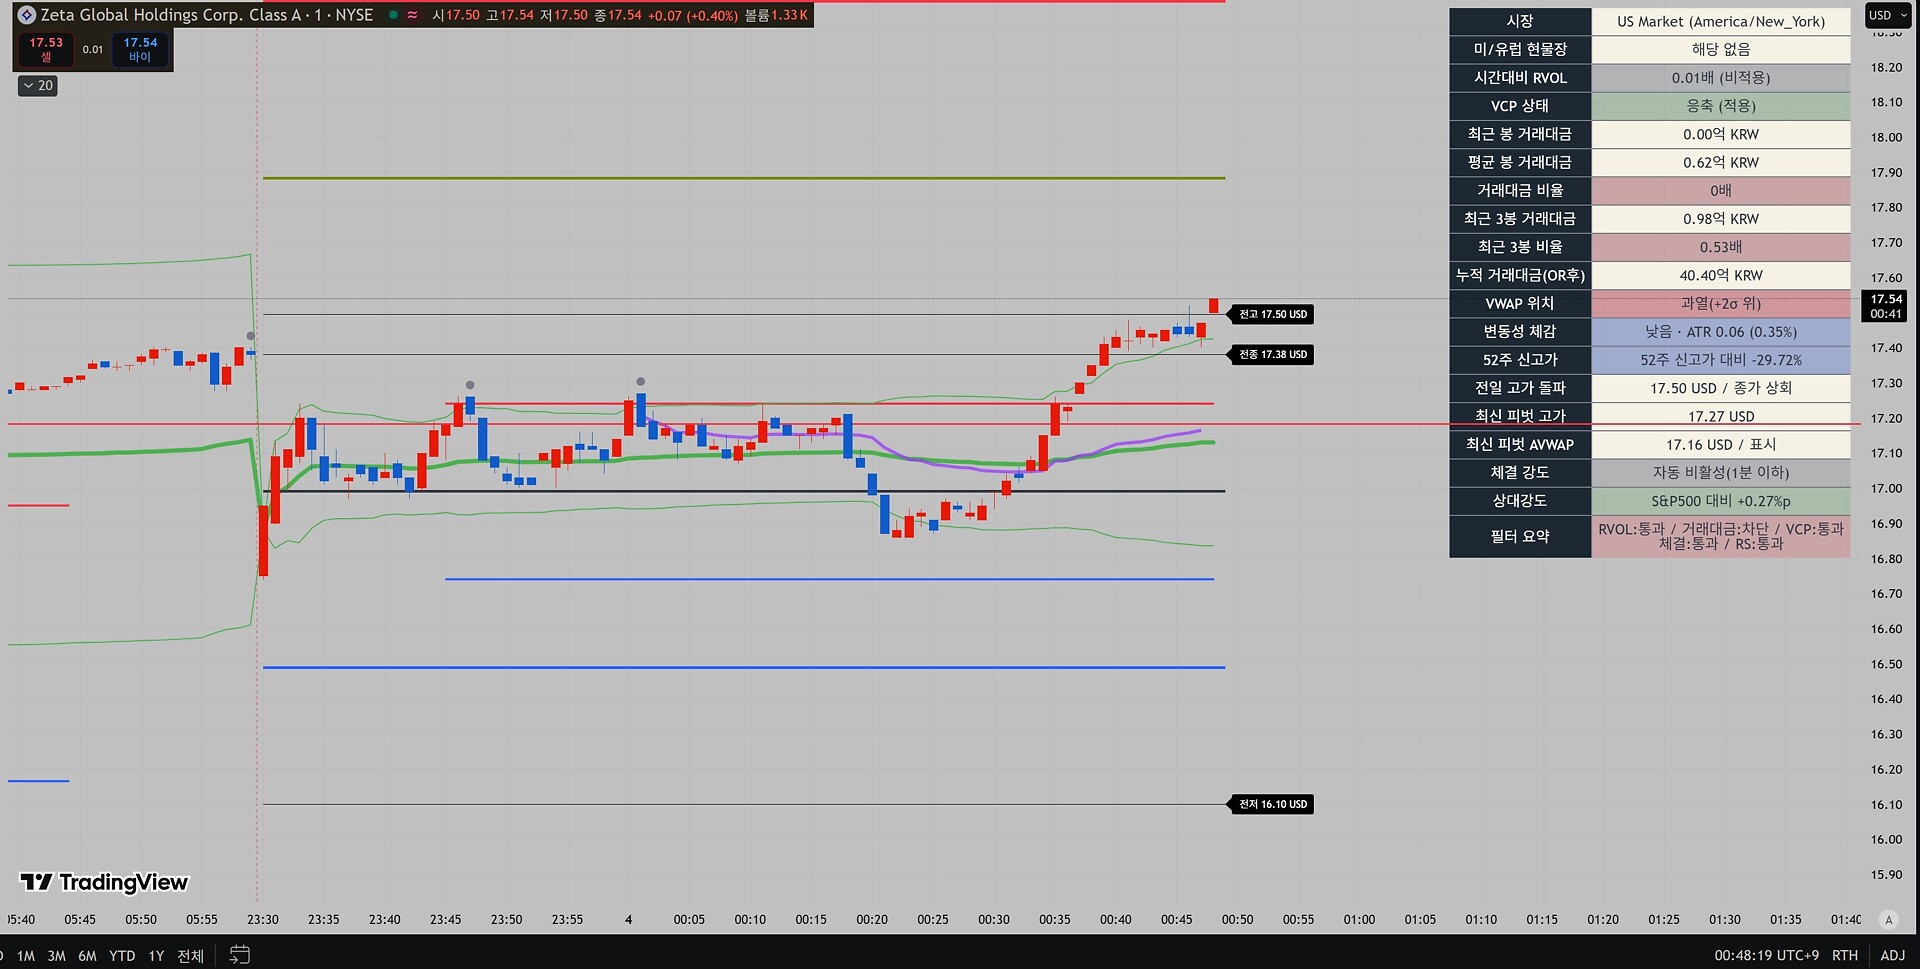Click the 자동 비활성(1분 이하) cell
The image size is (1920, 969).
click(x=1721, y=472)
